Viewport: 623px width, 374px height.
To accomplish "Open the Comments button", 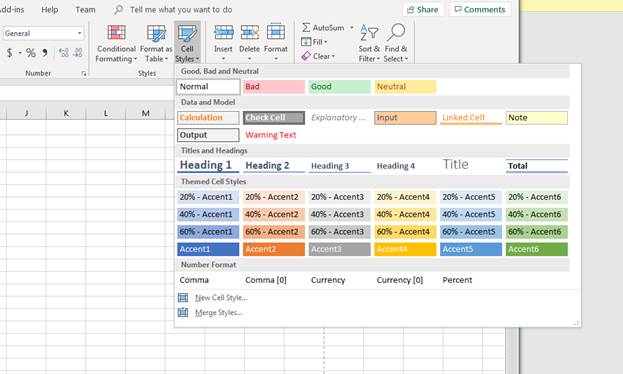I will (480, 10).
